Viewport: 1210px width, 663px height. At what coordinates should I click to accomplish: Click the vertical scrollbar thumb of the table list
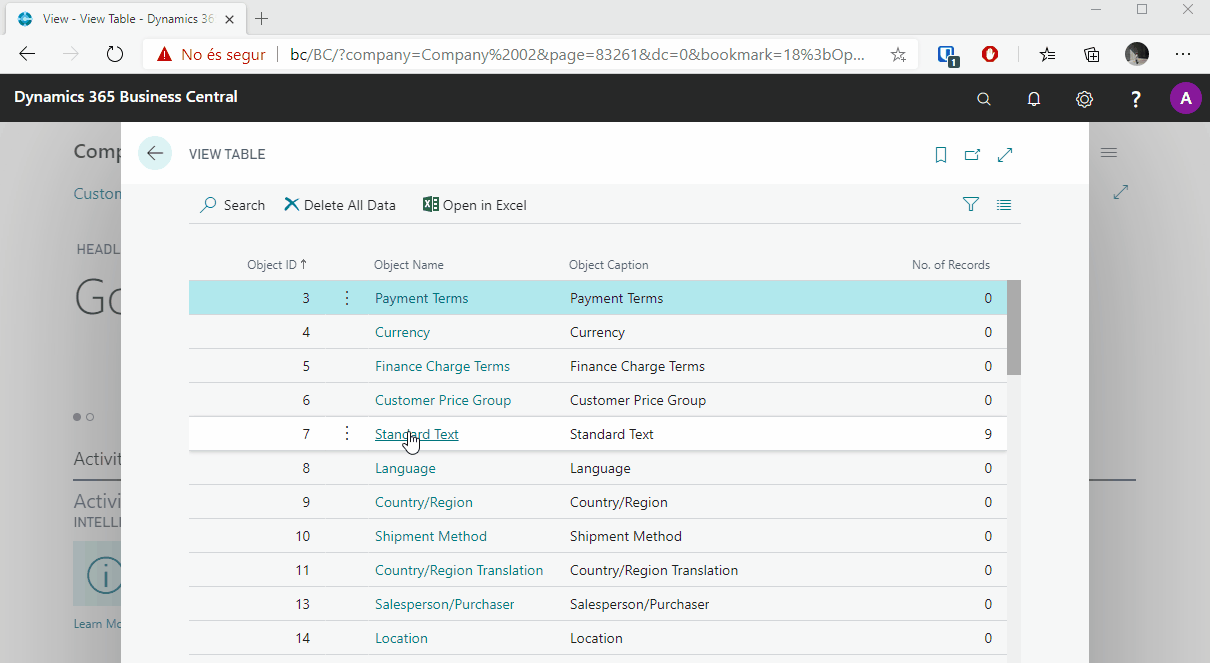[x=1013, y=327]
